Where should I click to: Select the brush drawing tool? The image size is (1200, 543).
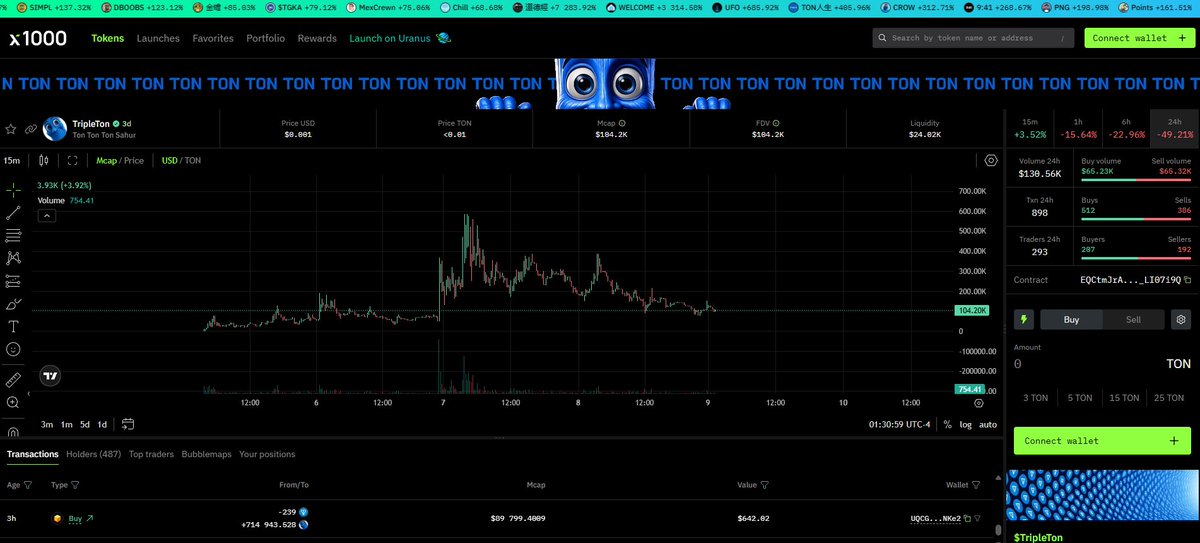pos(13,304)
